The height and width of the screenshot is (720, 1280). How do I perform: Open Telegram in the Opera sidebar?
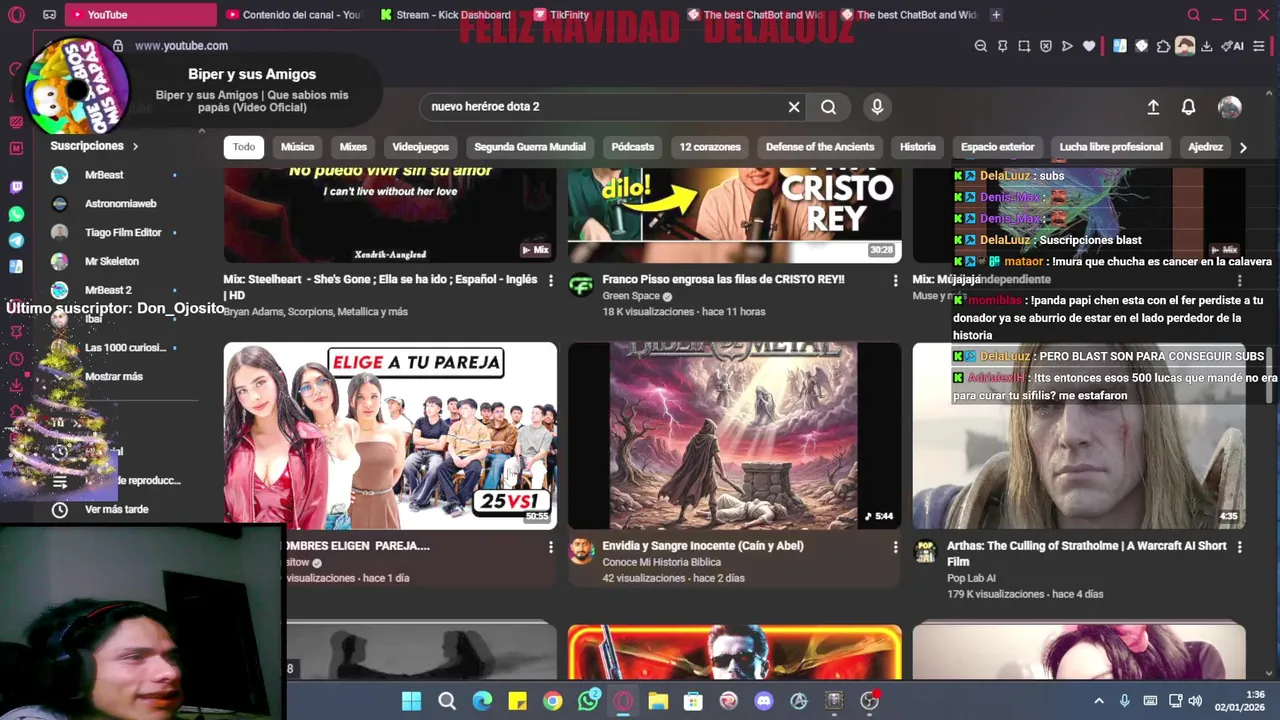tap(16, 241)
